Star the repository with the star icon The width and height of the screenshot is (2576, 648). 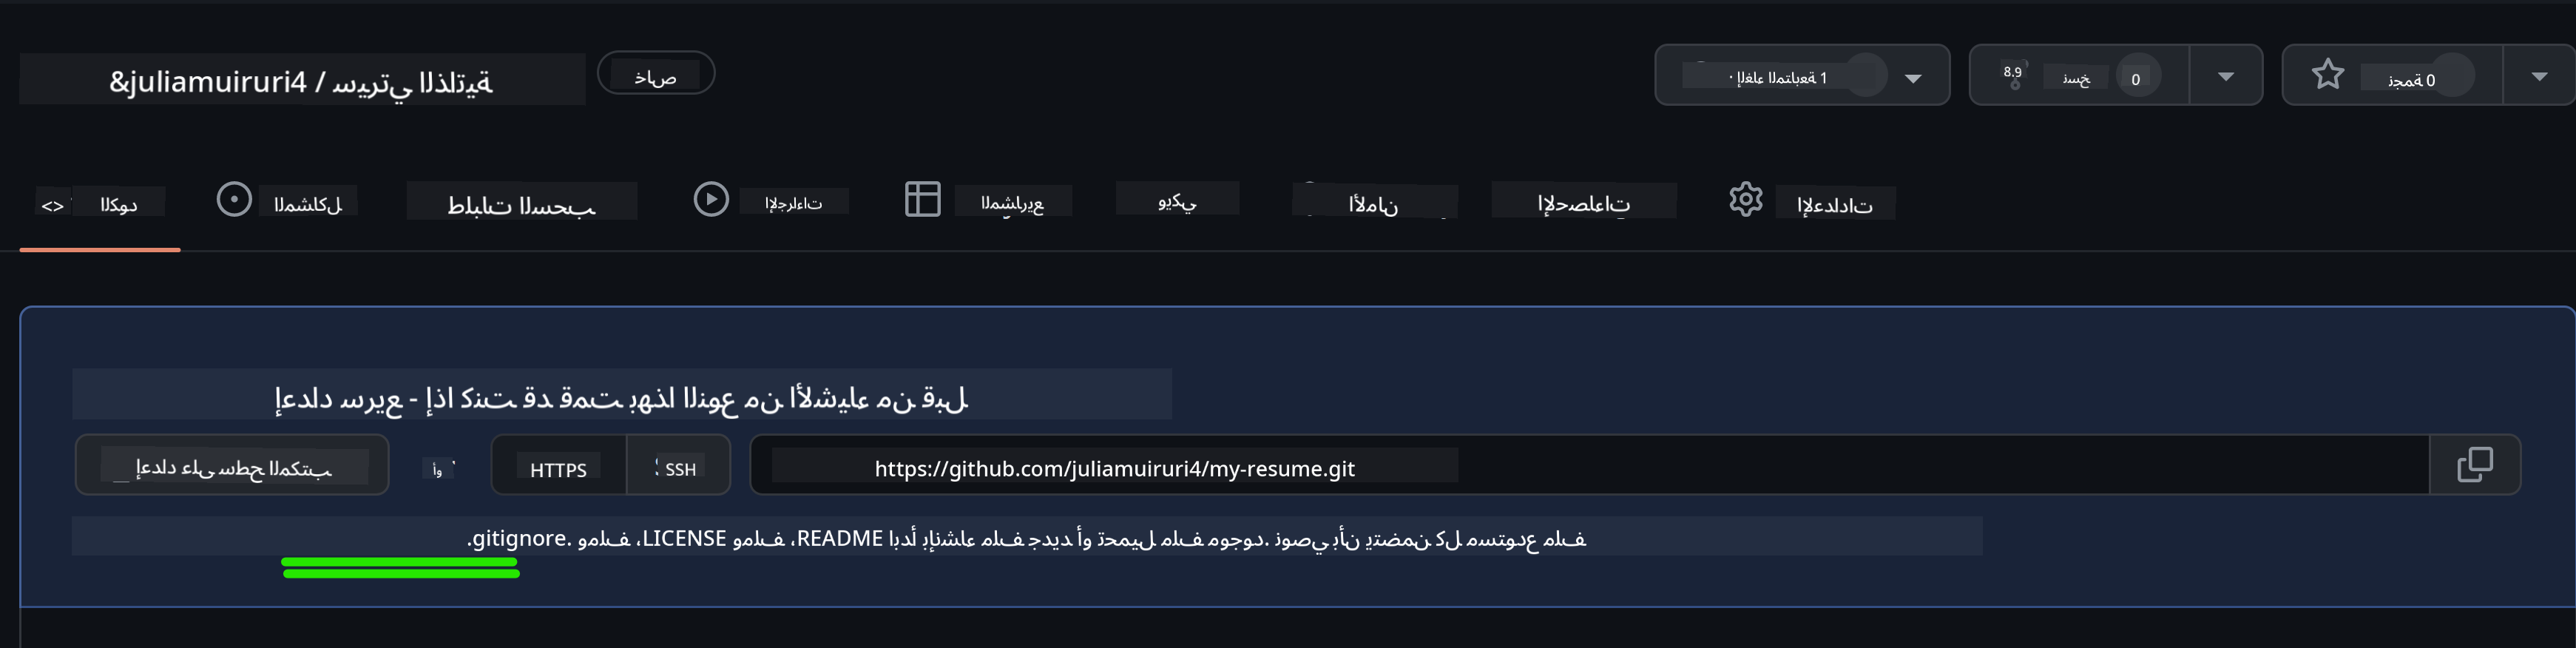click(x=2328, y=75)
